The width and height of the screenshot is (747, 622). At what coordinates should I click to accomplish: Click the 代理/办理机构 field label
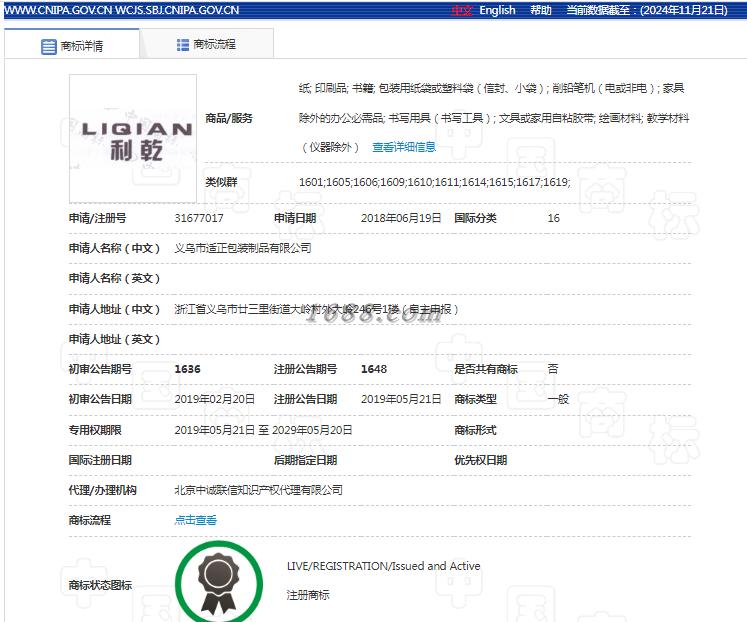tap(102, 490)
